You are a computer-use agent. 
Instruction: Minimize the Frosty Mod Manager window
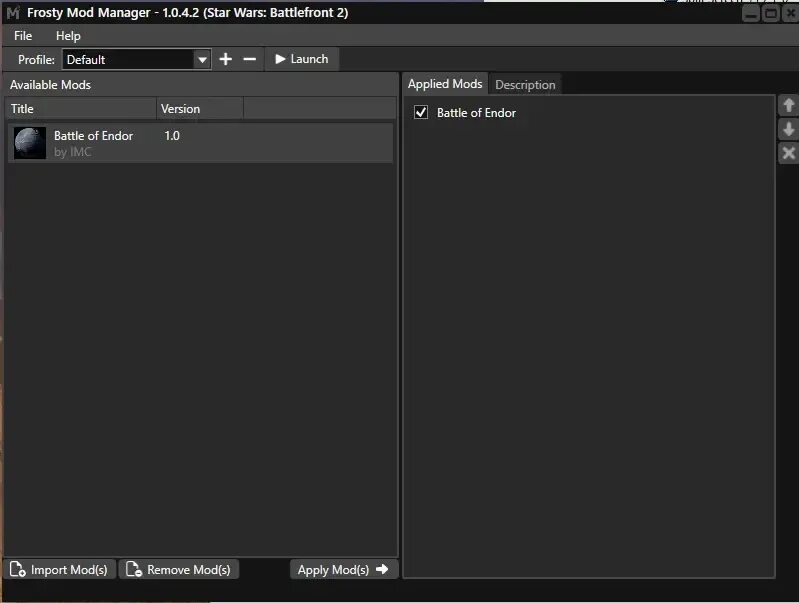coord(751,14)
